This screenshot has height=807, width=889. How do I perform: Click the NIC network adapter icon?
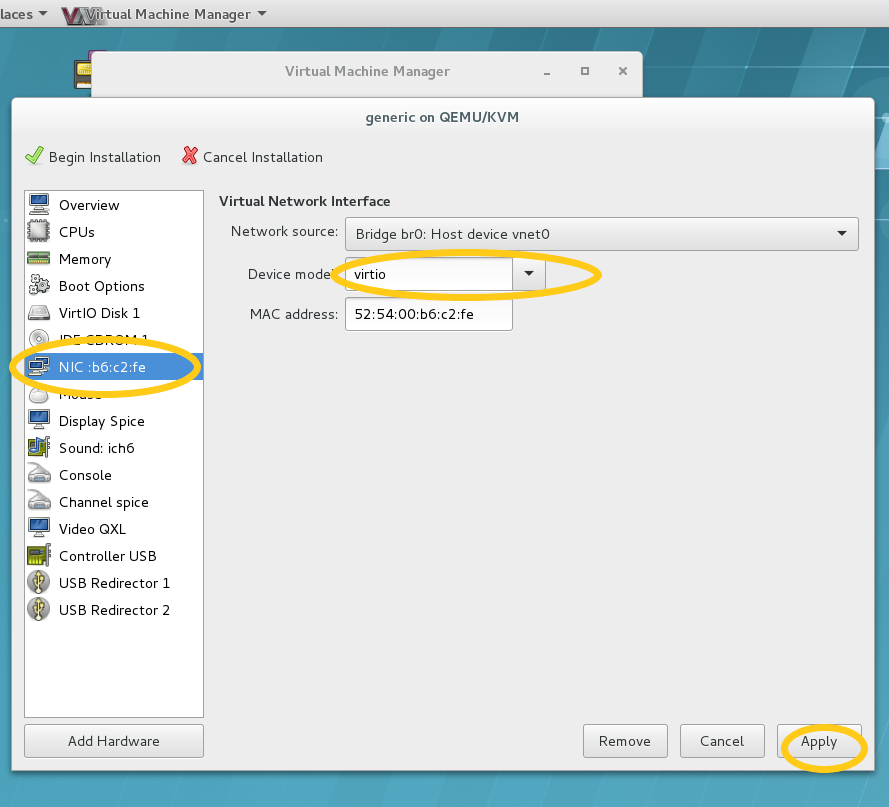[39, 366]
